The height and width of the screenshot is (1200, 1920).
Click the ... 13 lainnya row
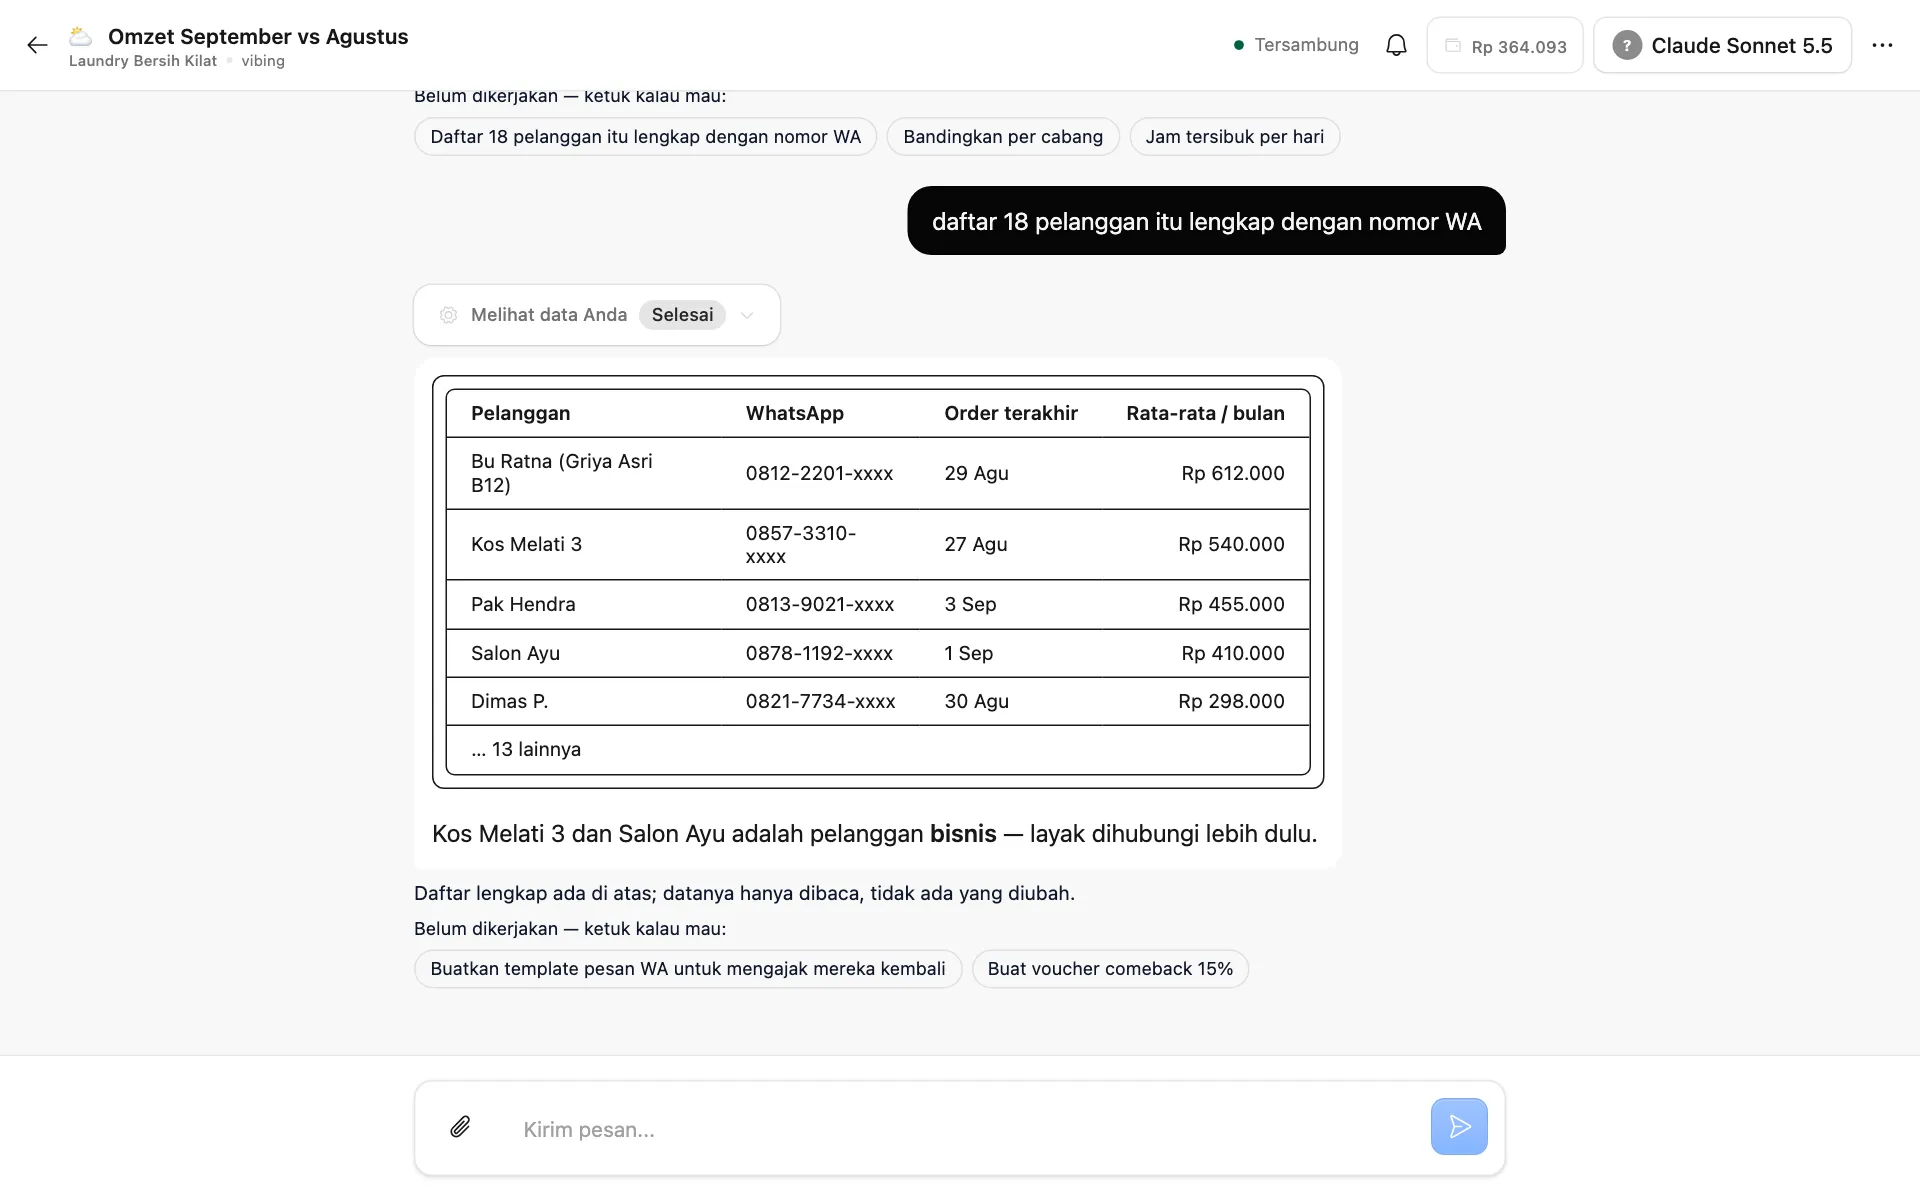(878, 749)
